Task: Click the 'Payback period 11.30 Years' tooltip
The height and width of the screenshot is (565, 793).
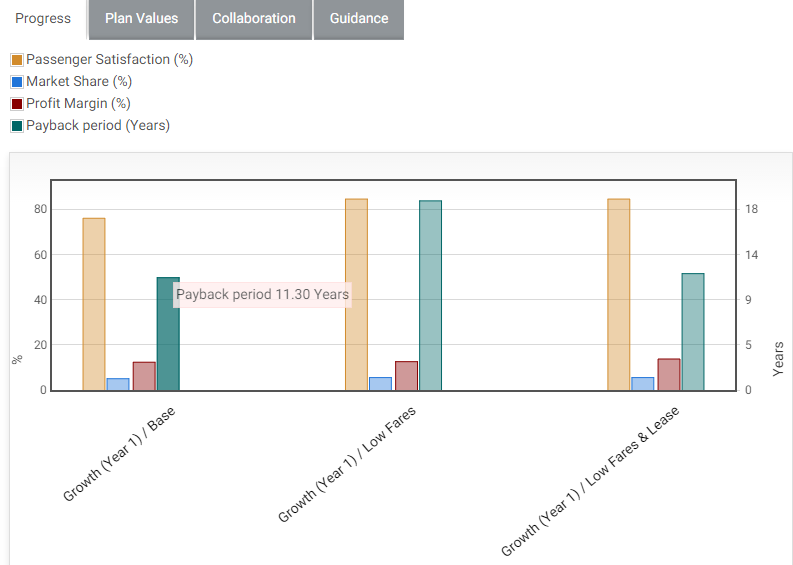Action: (262, 295)
